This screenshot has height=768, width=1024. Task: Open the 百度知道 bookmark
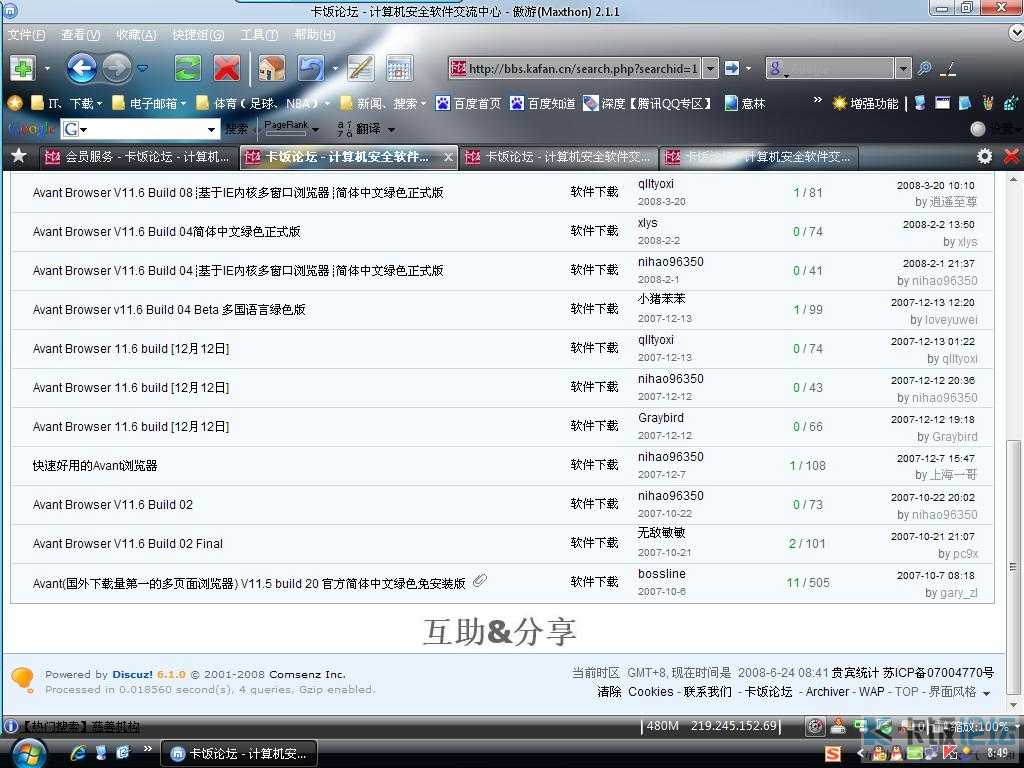tap(543, 103)
